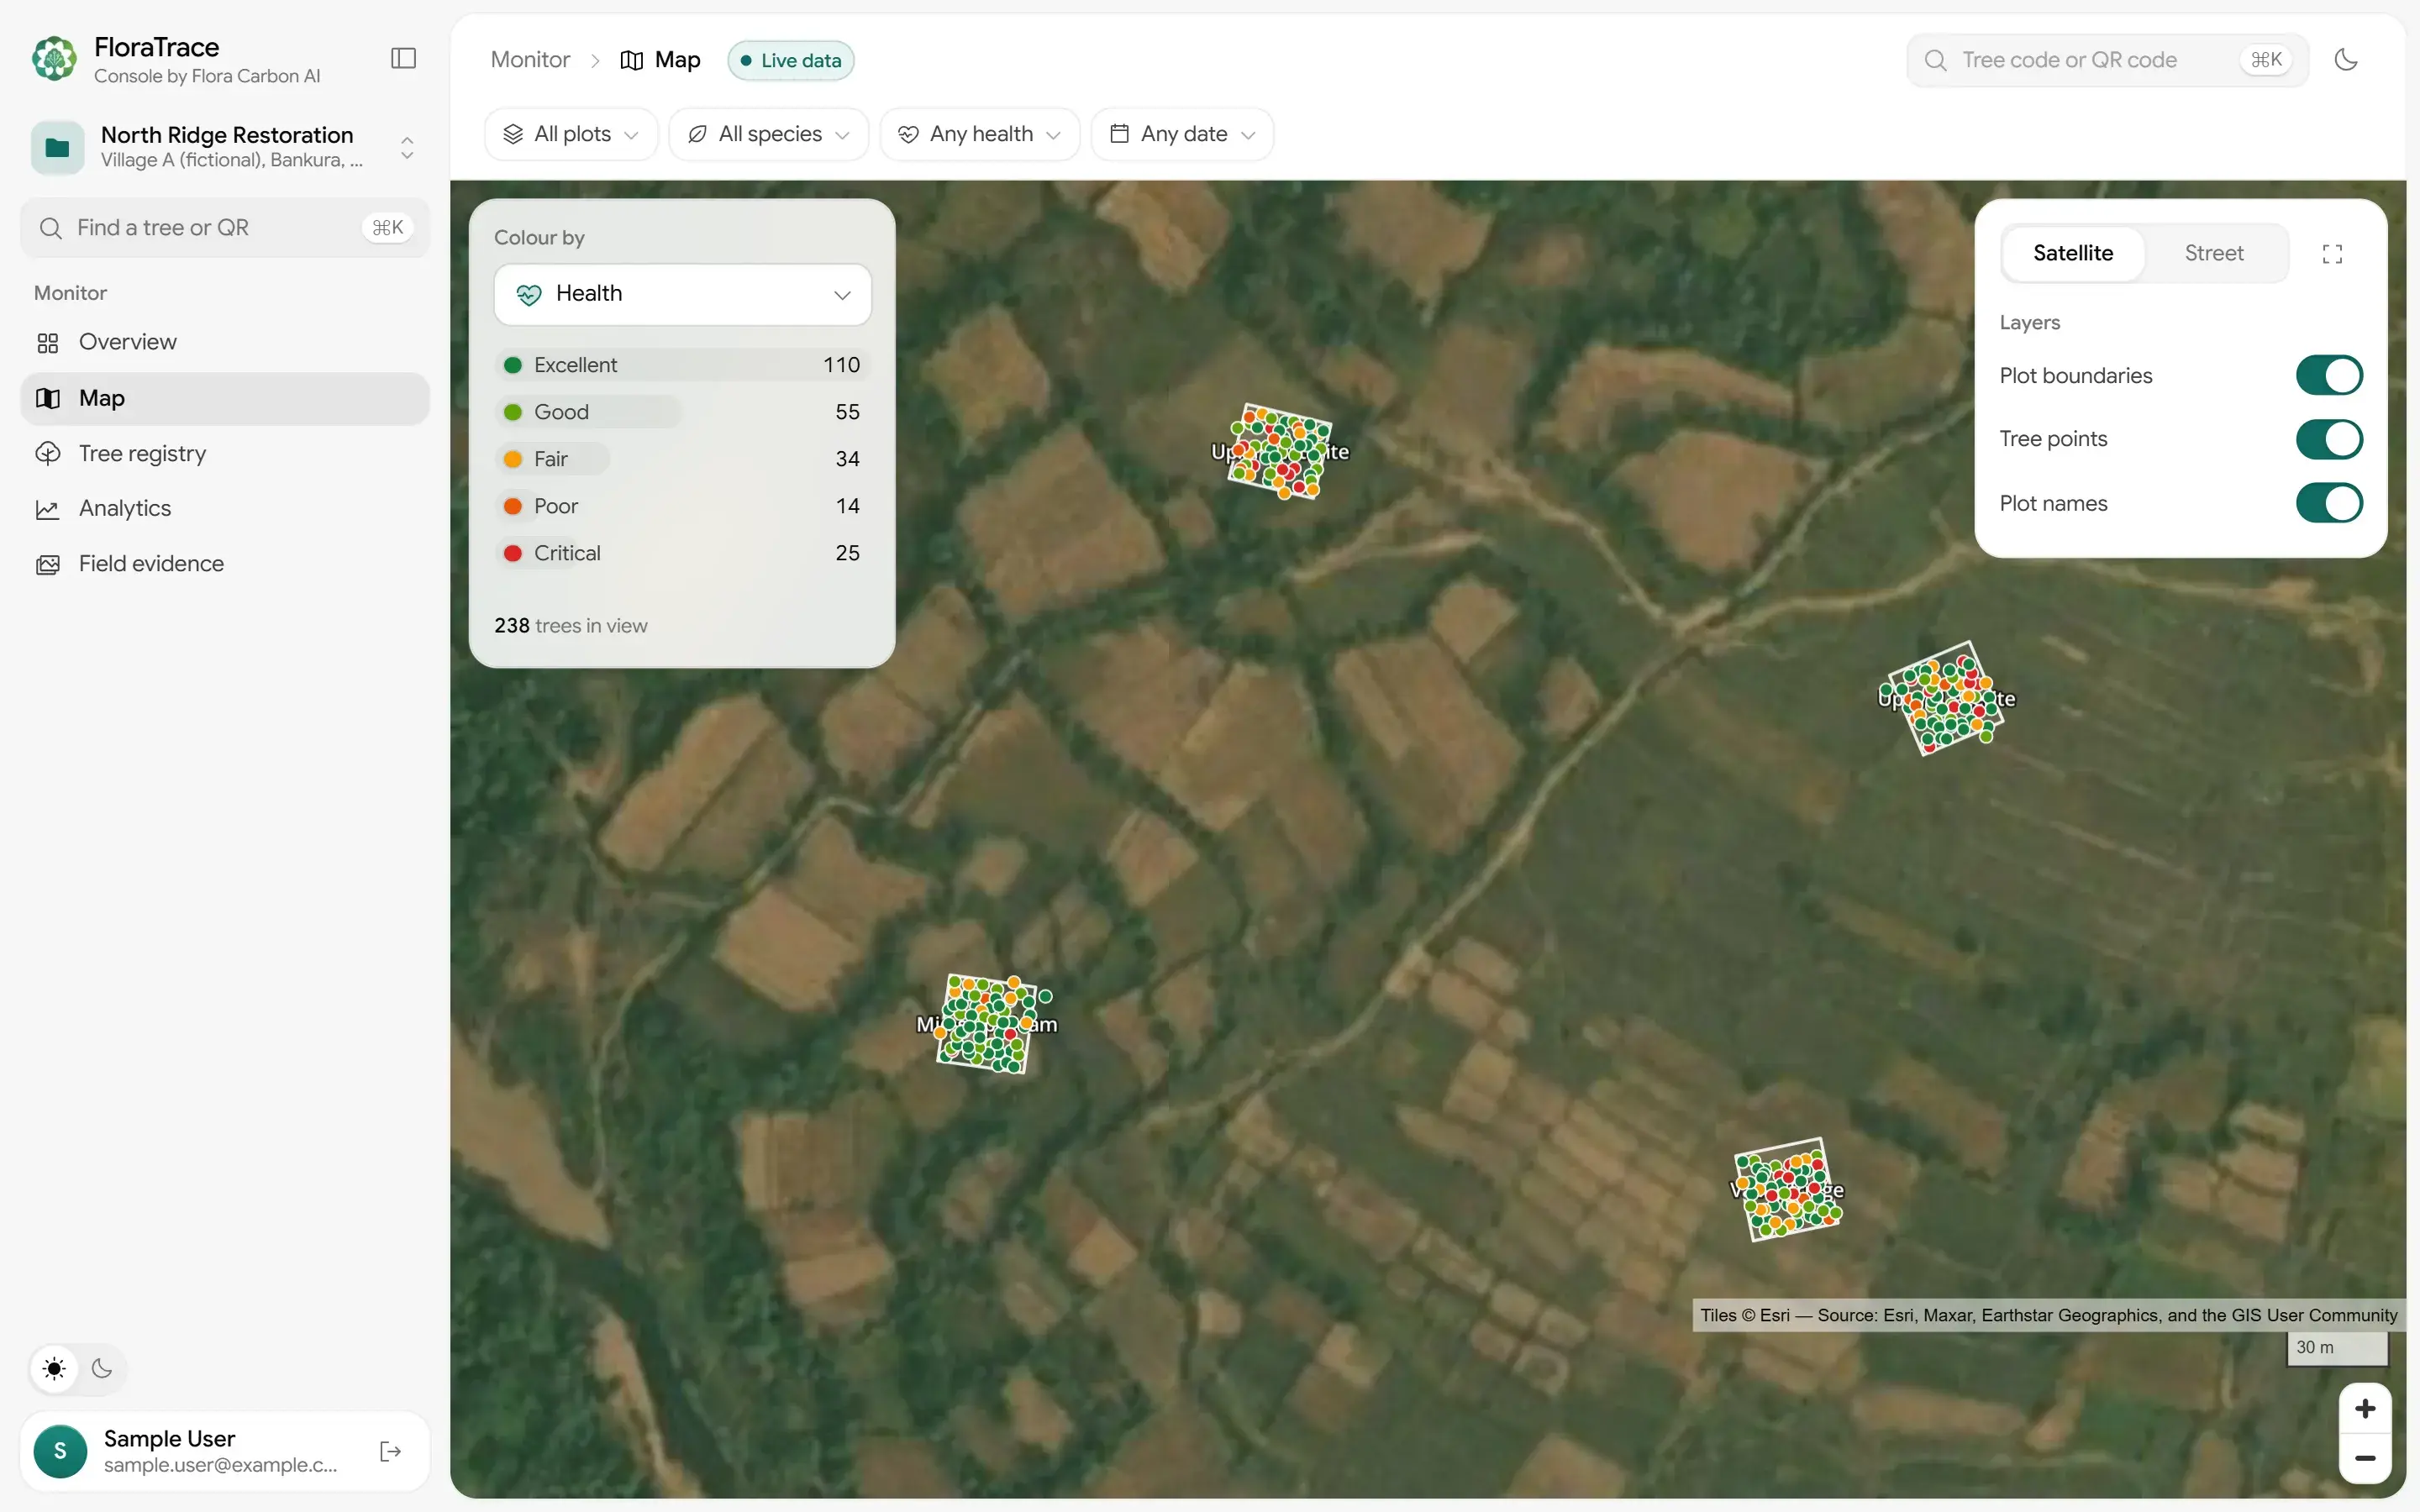
Task: Open the Any date filter dropdown
Action: [1182, 134]
